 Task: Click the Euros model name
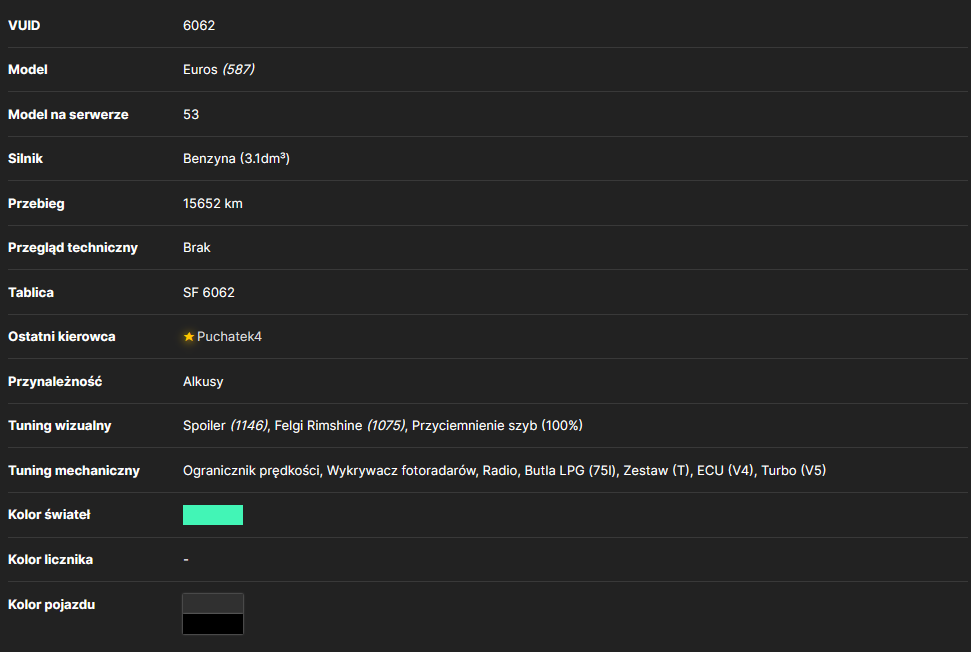coord(200,69)
